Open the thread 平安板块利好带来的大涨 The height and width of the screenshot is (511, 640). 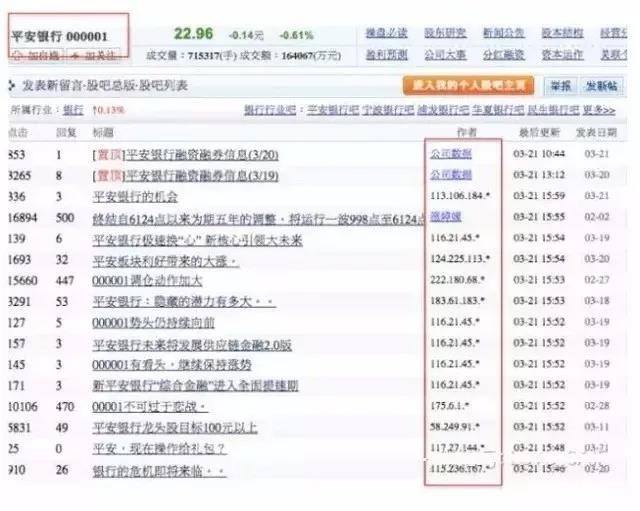point(166,261)
